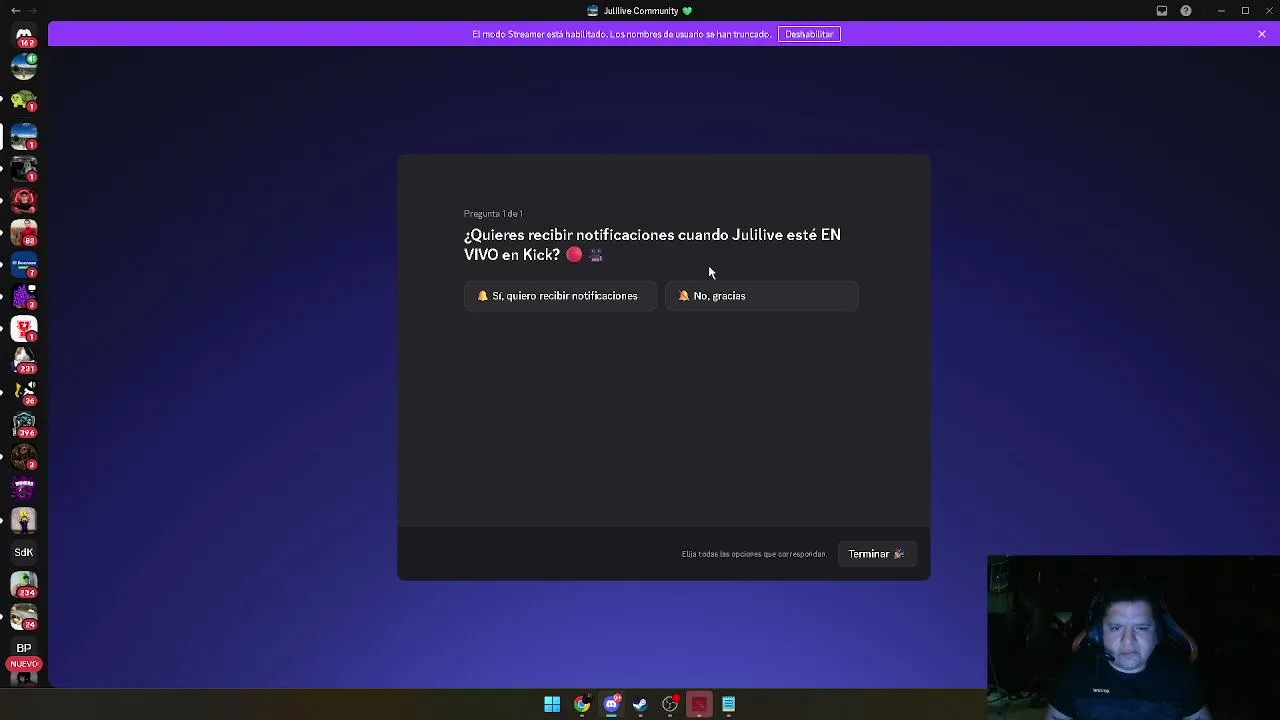
Task: Click the Julilive Community window title
Action: (x=640, y=11)
